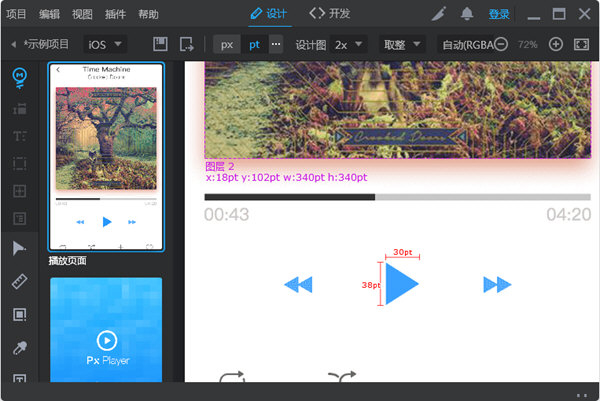Screen dimensions: 600x401
Task: Click the playback progress bar on canvas
Action: click(397, 197)
